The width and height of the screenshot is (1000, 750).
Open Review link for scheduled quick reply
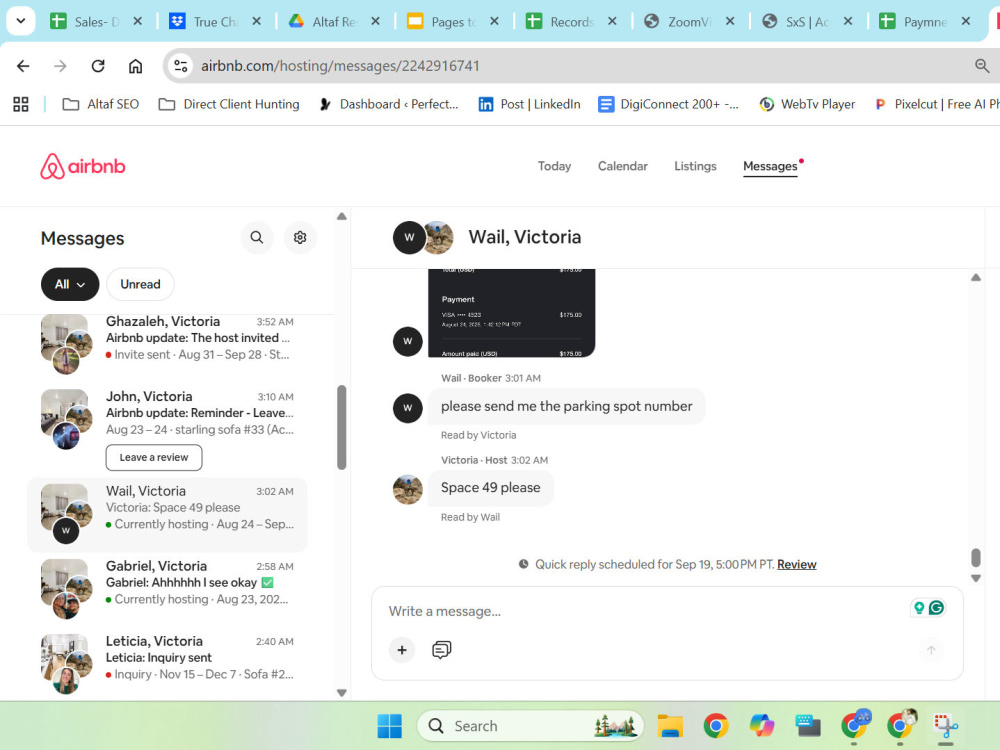click(797, 564)
